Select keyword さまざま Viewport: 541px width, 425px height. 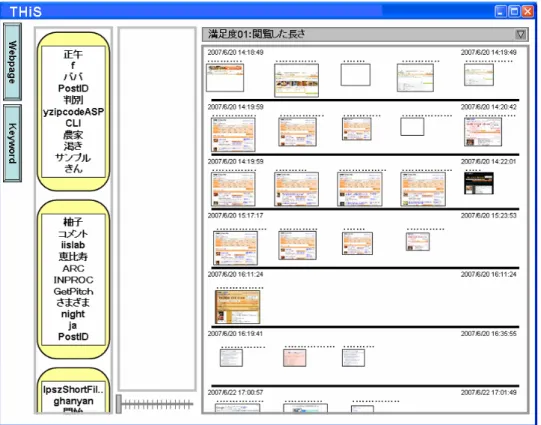coord(73,303)
